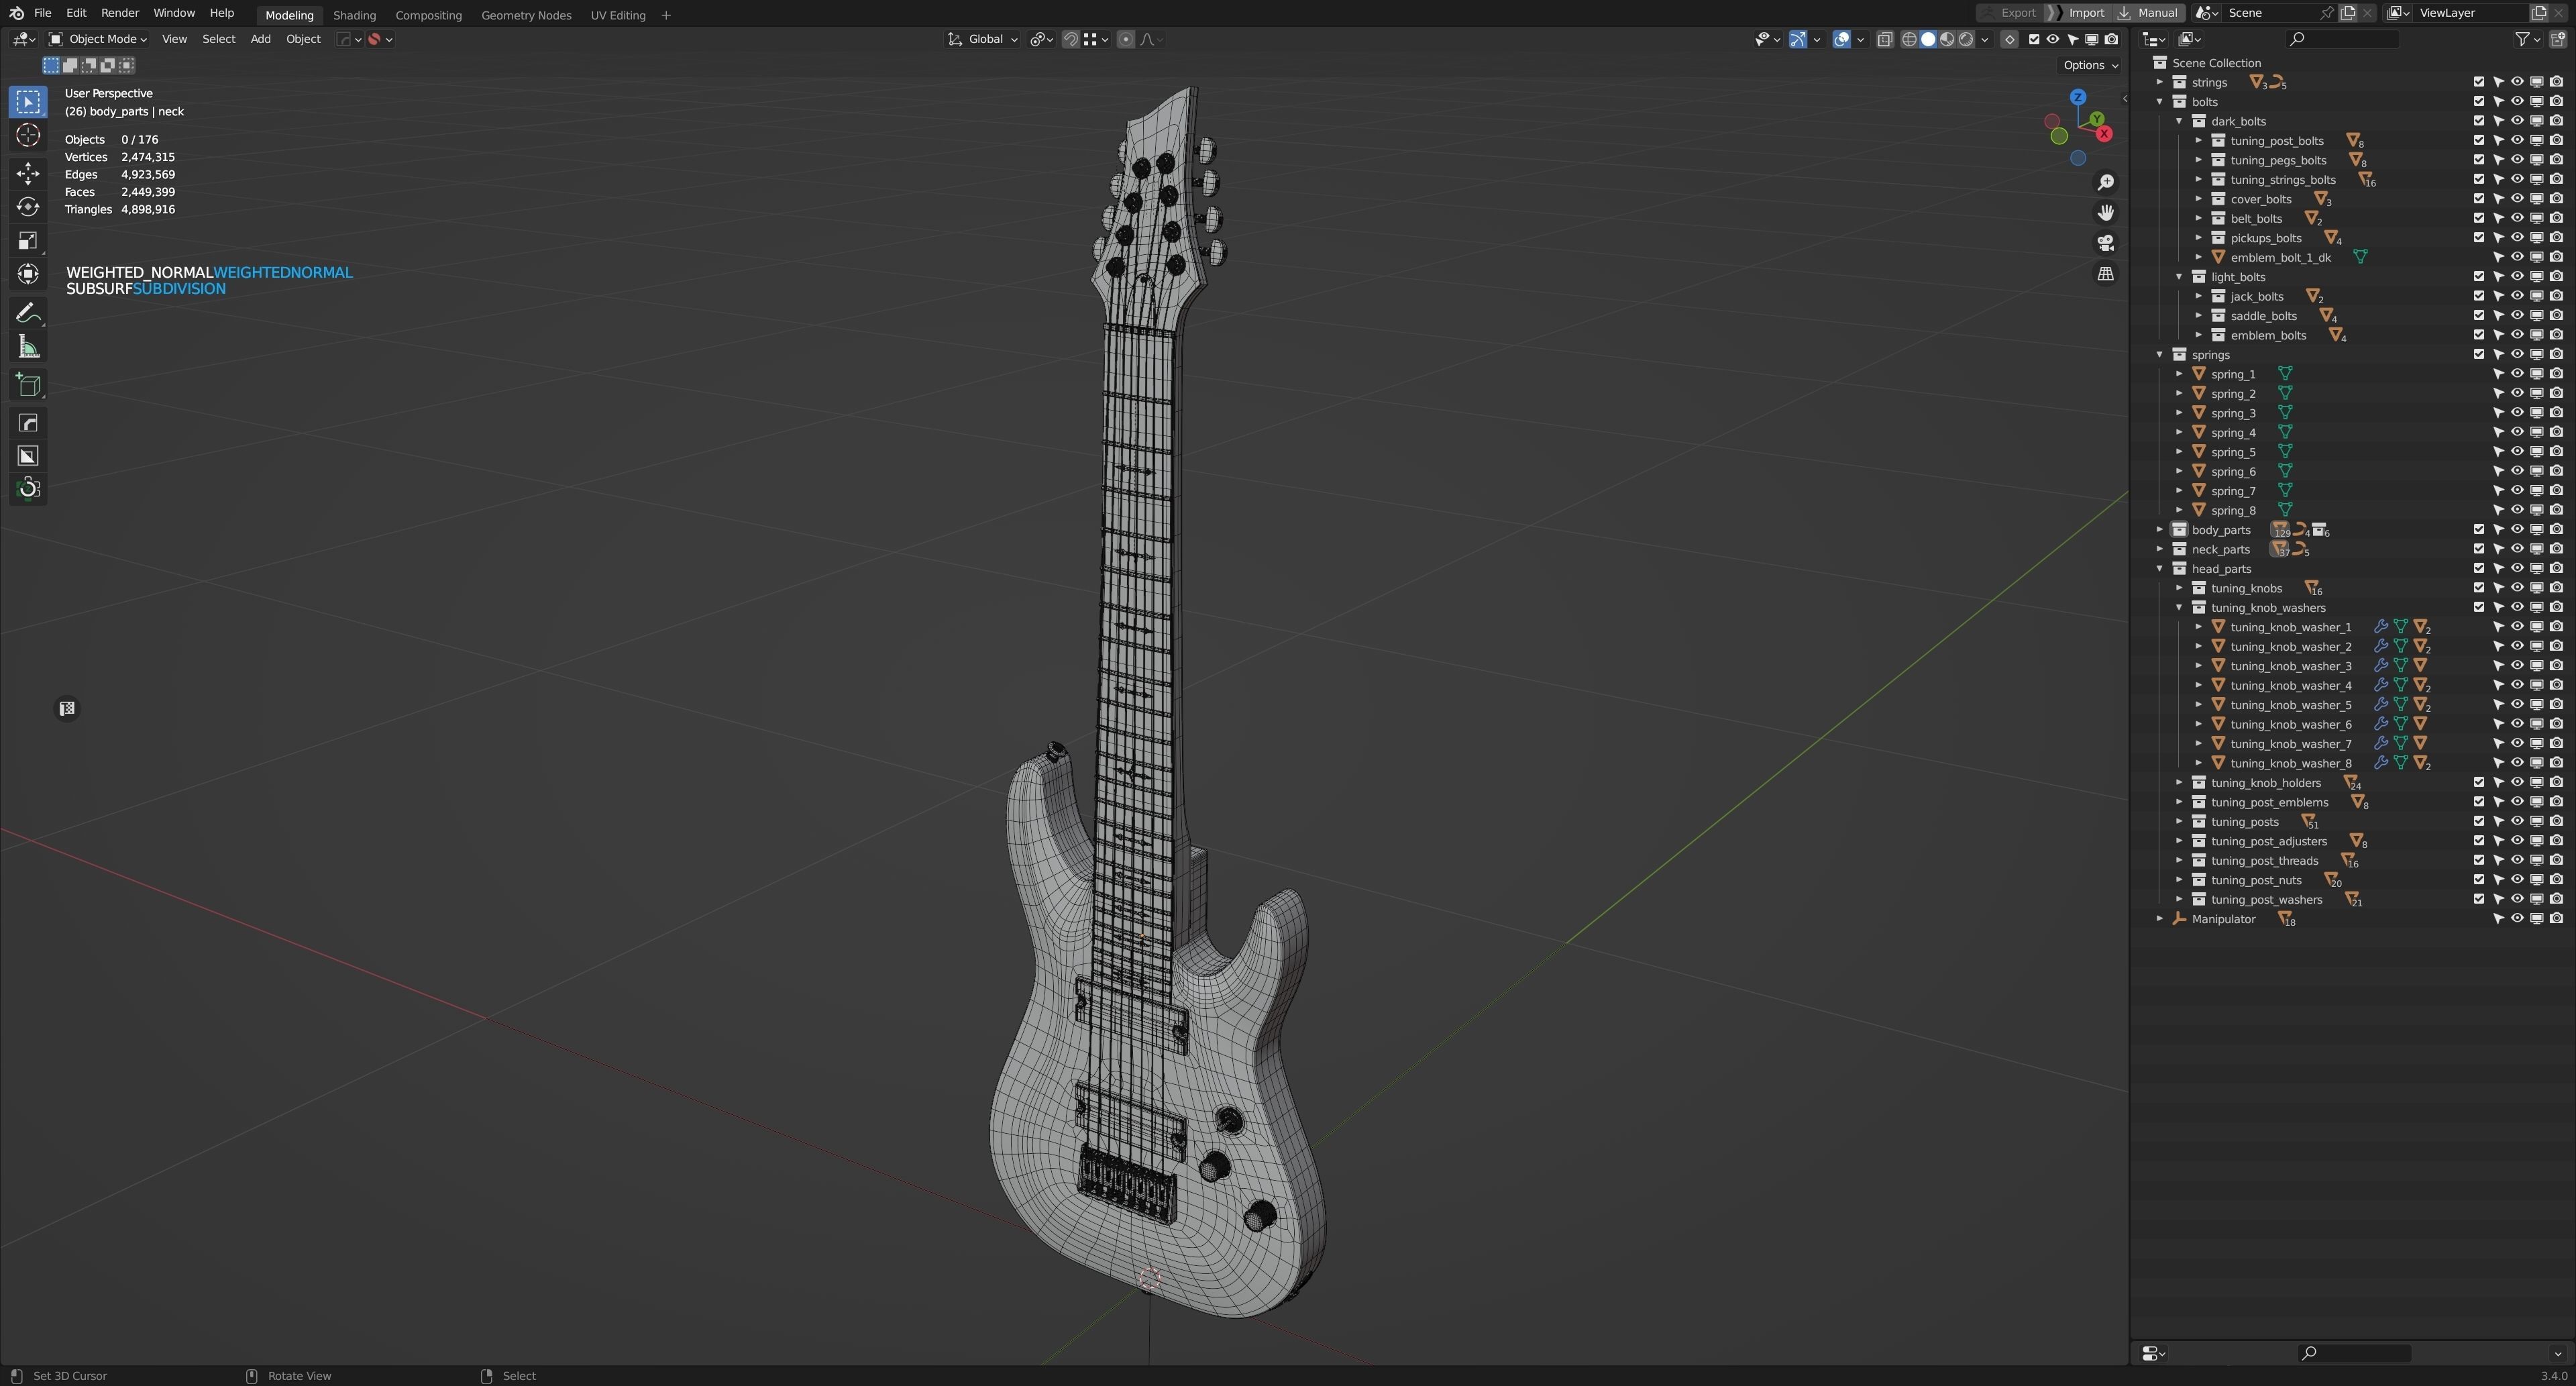This screenshot has height=1386, width=2576.
Task: Select the Select Box tool
Action: click(x=28, y=102)
